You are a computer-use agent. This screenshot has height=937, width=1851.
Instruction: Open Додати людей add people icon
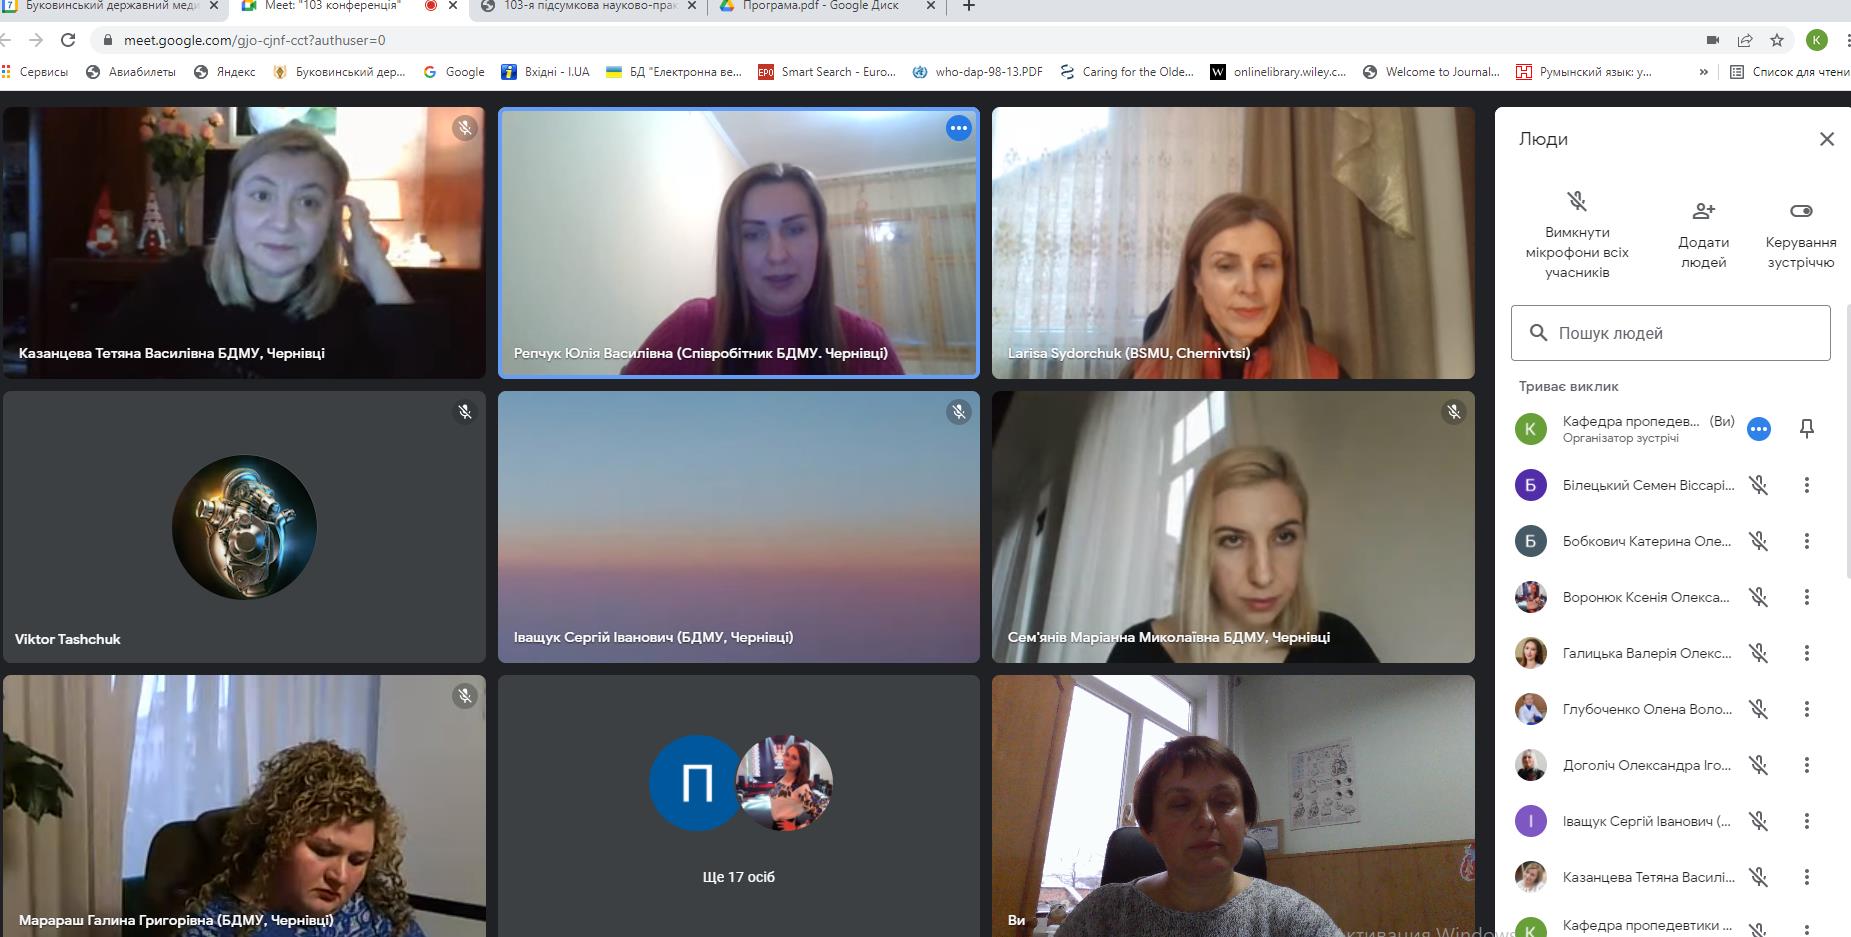point(1703,211)
